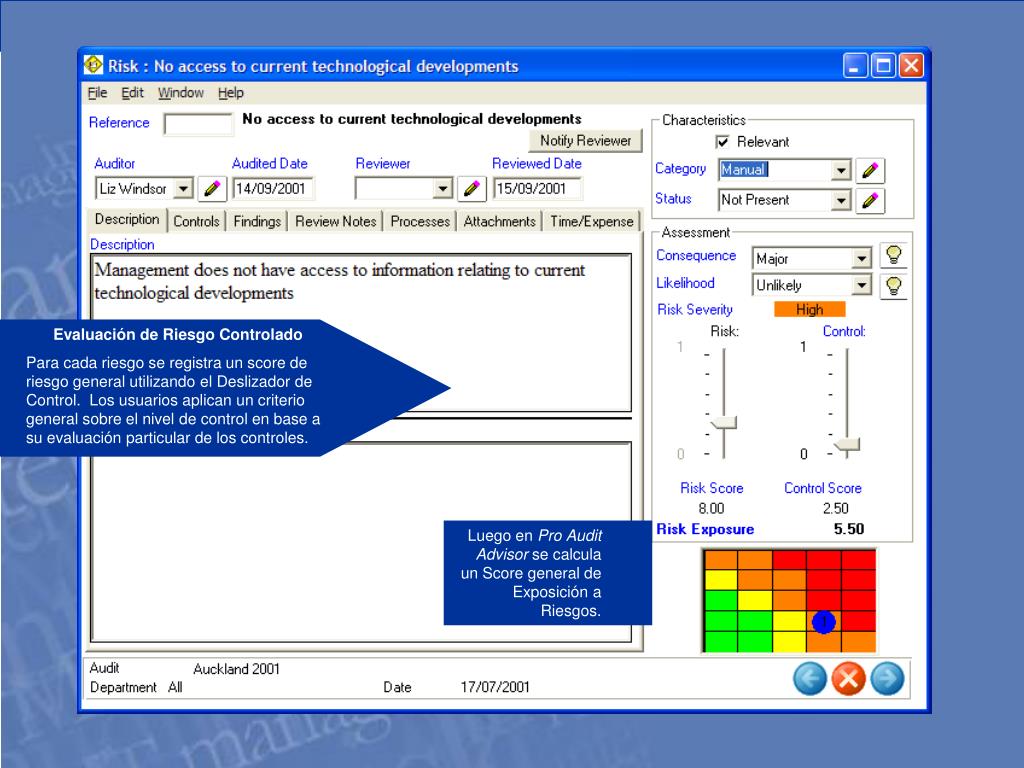The height and width of the screenshot is (768, 1024).
Task: Open the Time/Expense tab
Action: click(592, 221)
